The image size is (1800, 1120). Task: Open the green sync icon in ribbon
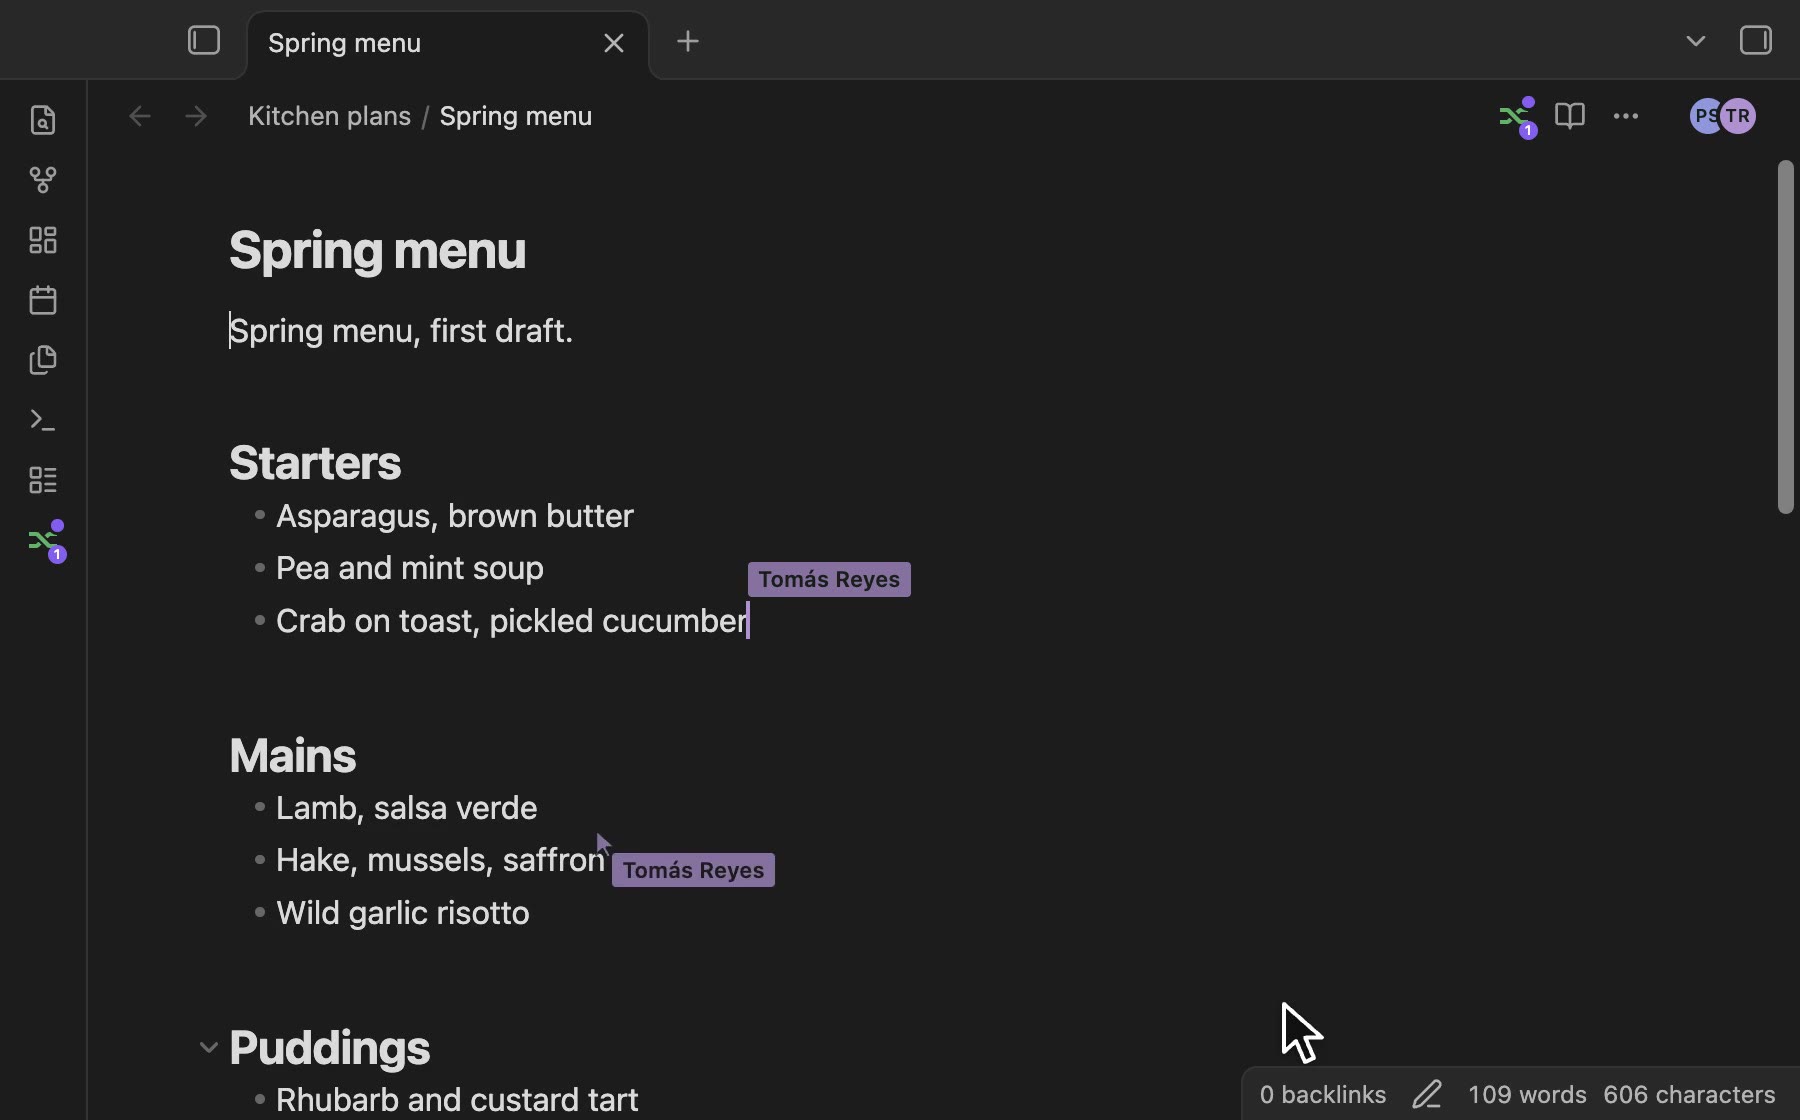point(45,541)
